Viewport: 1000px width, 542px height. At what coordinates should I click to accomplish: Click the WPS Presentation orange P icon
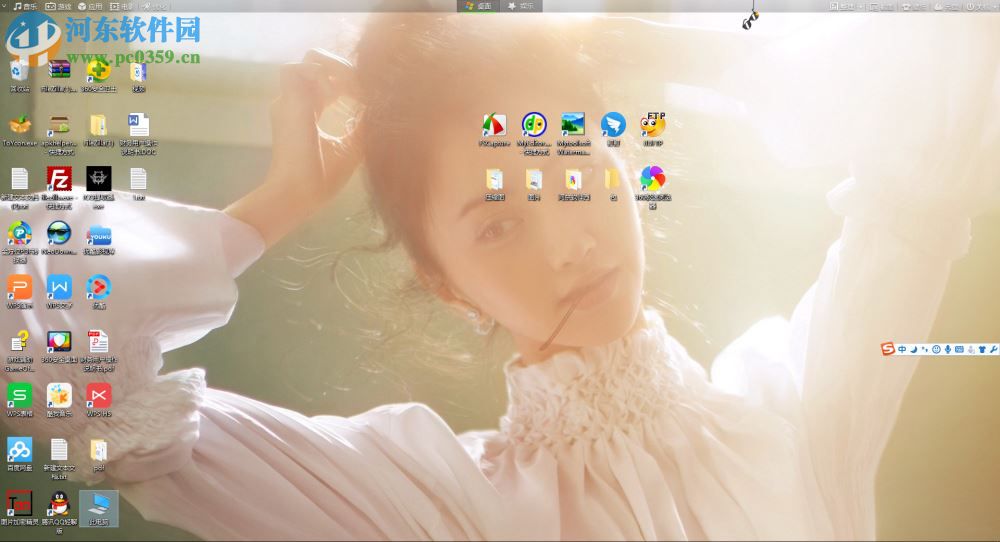(x=19, y=287)
